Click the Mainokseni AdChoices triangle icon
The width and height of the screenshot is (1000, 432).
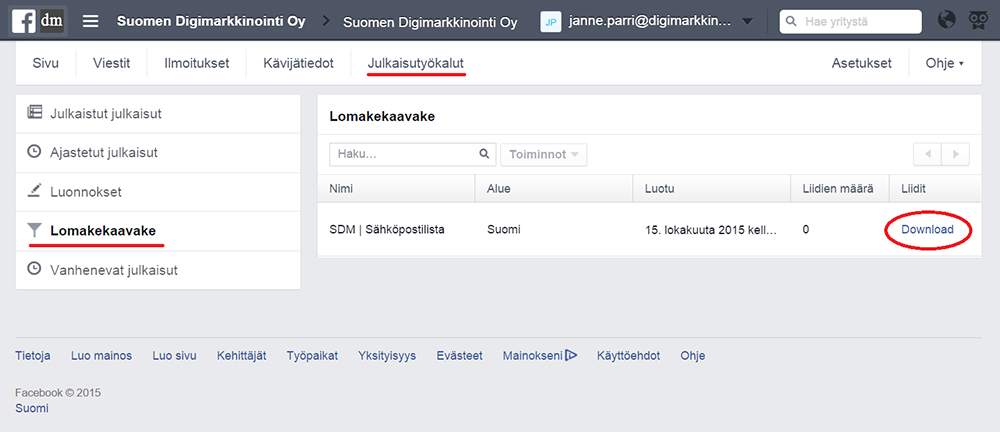(571, 355)
